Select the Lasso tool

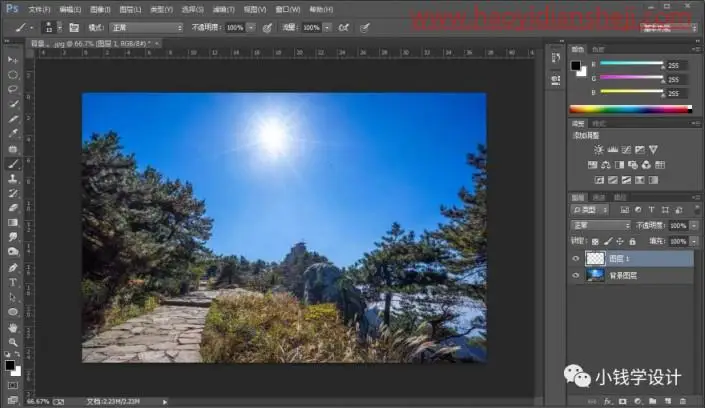(13, 89)
